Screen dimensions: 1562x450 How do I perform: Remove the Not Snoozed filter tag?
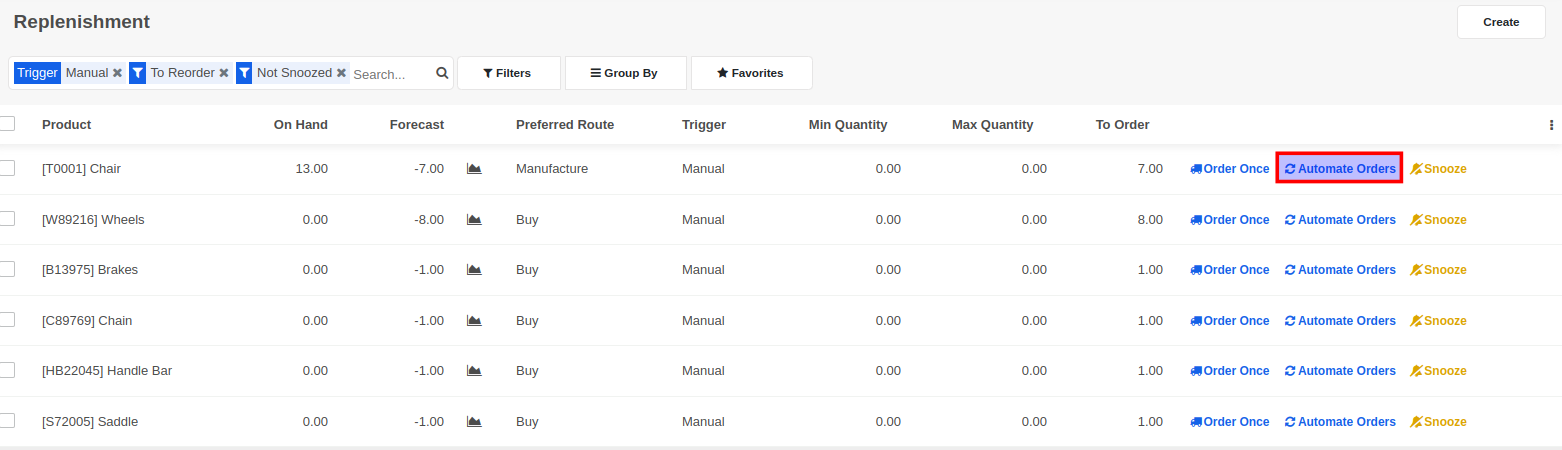point(341,73)
